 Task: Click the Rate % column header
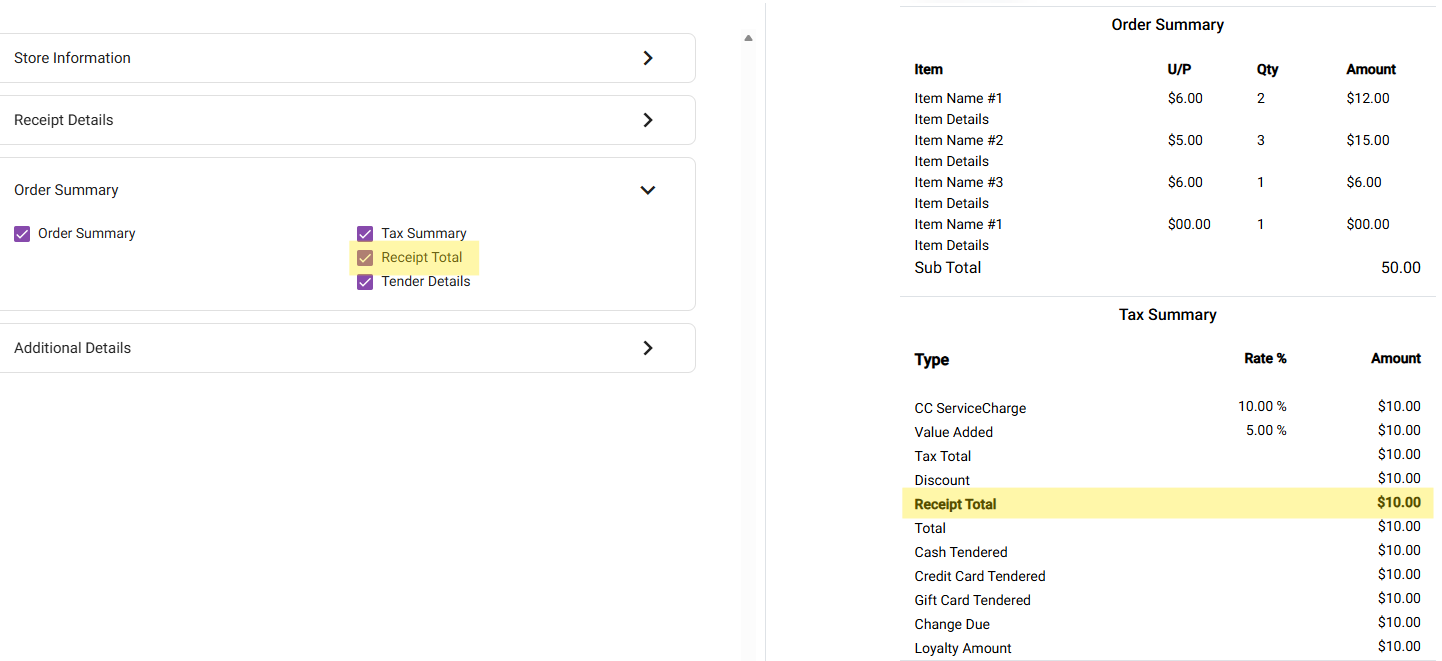[1265, 359]
